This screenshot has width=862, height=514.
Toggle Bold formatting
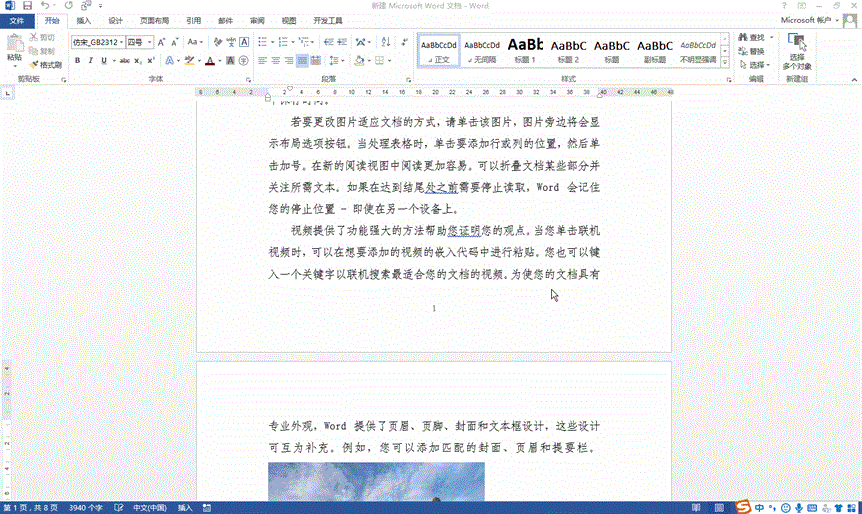(77, 61)
